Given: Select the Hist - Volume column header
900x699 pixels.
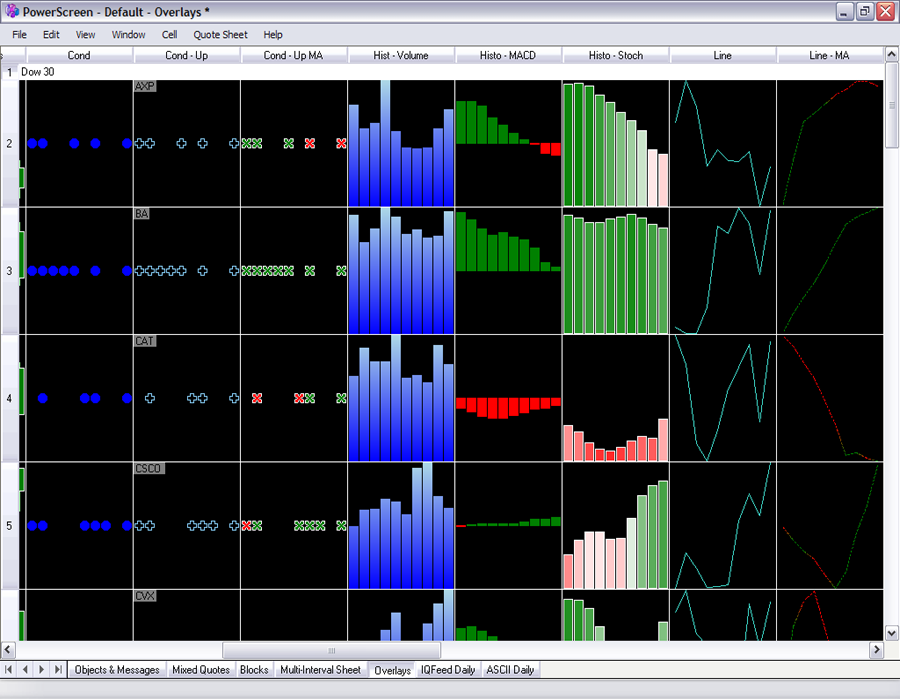Looking at the screenshot, I should tap(401, 56).
